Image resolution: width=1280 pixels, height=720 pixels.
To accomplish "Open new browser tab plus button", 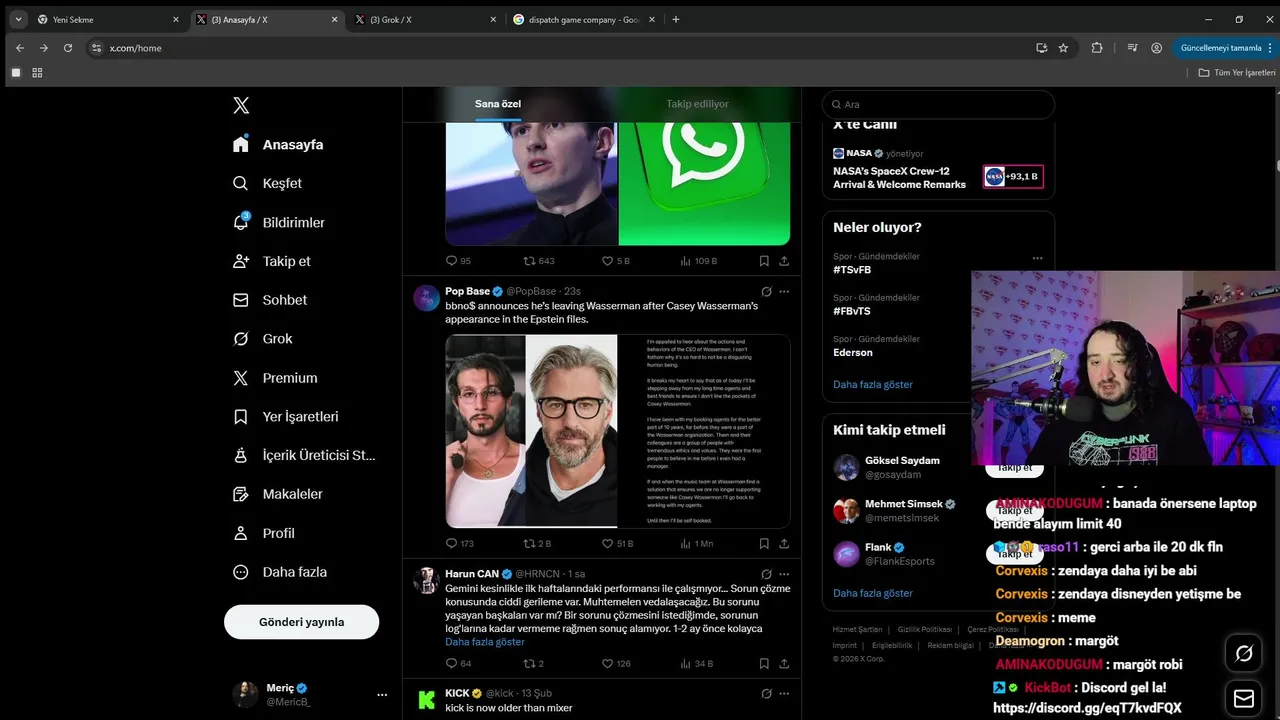I will (676, 19).
